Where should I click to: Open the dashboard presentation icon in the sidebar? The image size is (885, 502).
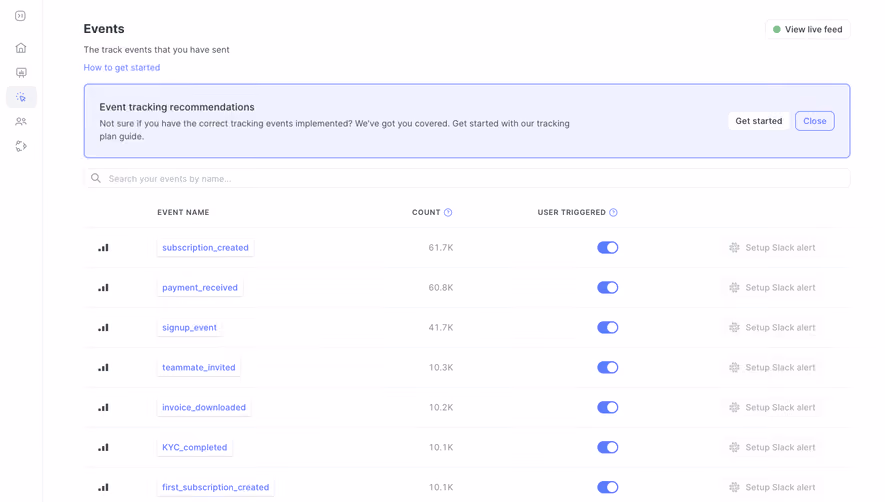coord(21,72)
